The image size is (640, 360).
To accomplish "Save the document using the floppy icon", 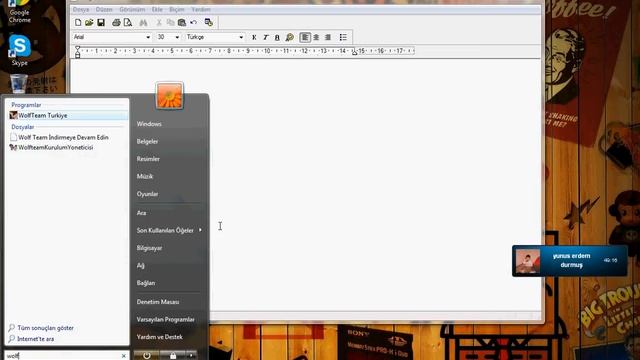I will (x=101, y=22).
